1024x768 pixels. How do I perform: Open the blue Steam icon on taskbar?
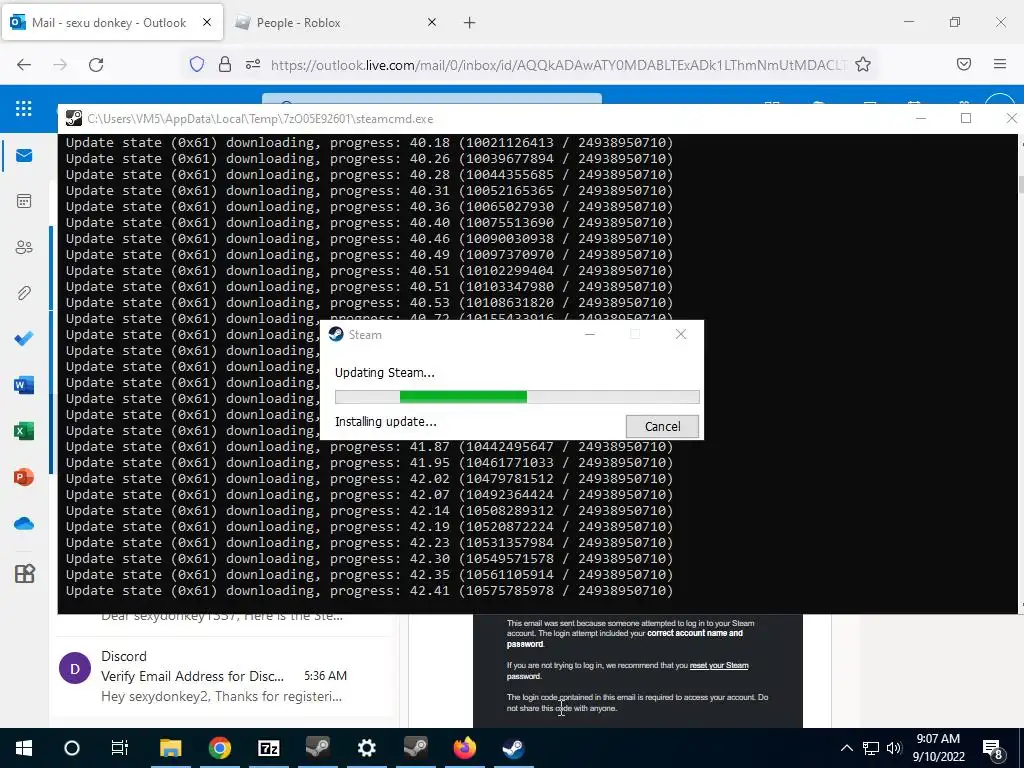513,748
